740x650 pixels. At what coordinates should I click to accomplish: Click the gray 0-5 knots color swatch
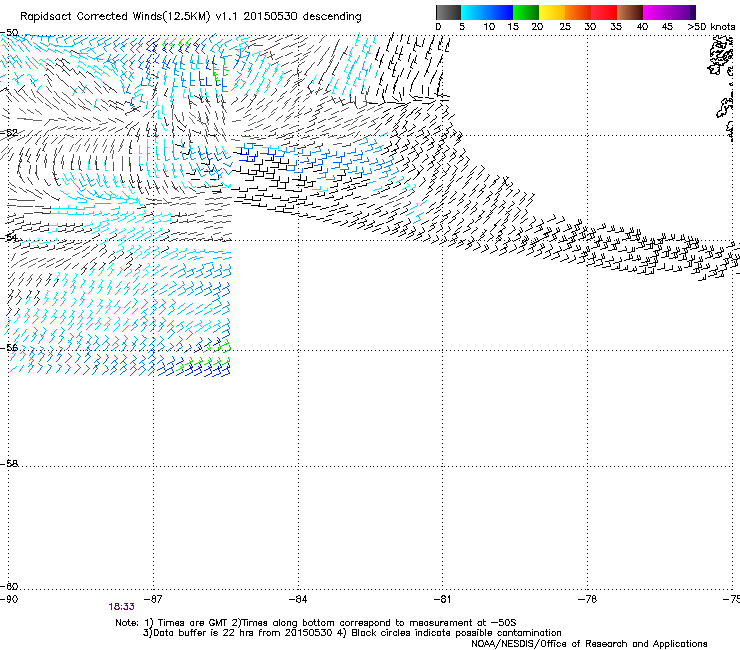448,12
